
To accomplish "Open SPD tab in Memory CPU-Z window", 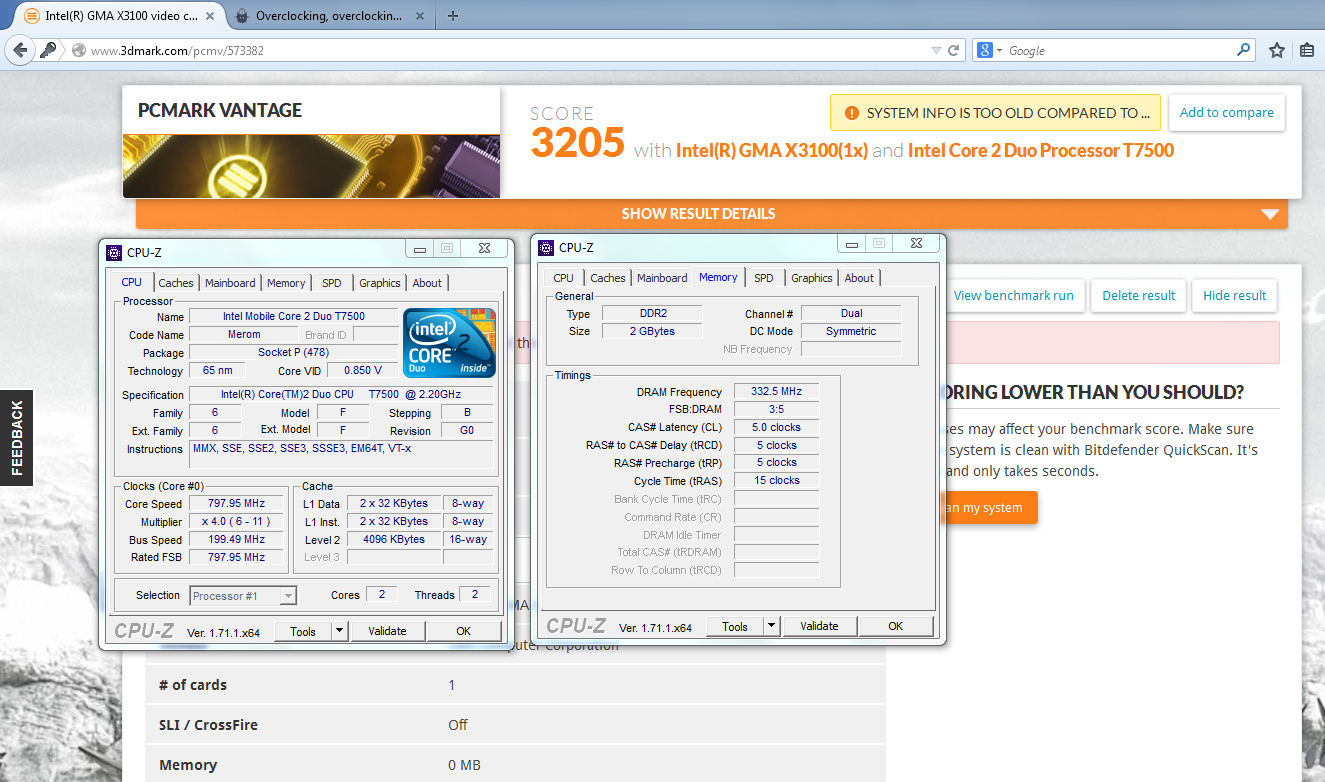I will pos(764,278).
